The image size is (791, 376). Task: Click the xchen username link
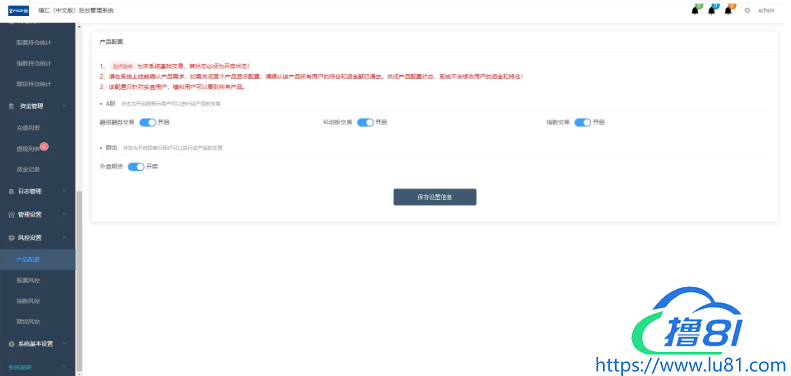[x=766, y=11]
